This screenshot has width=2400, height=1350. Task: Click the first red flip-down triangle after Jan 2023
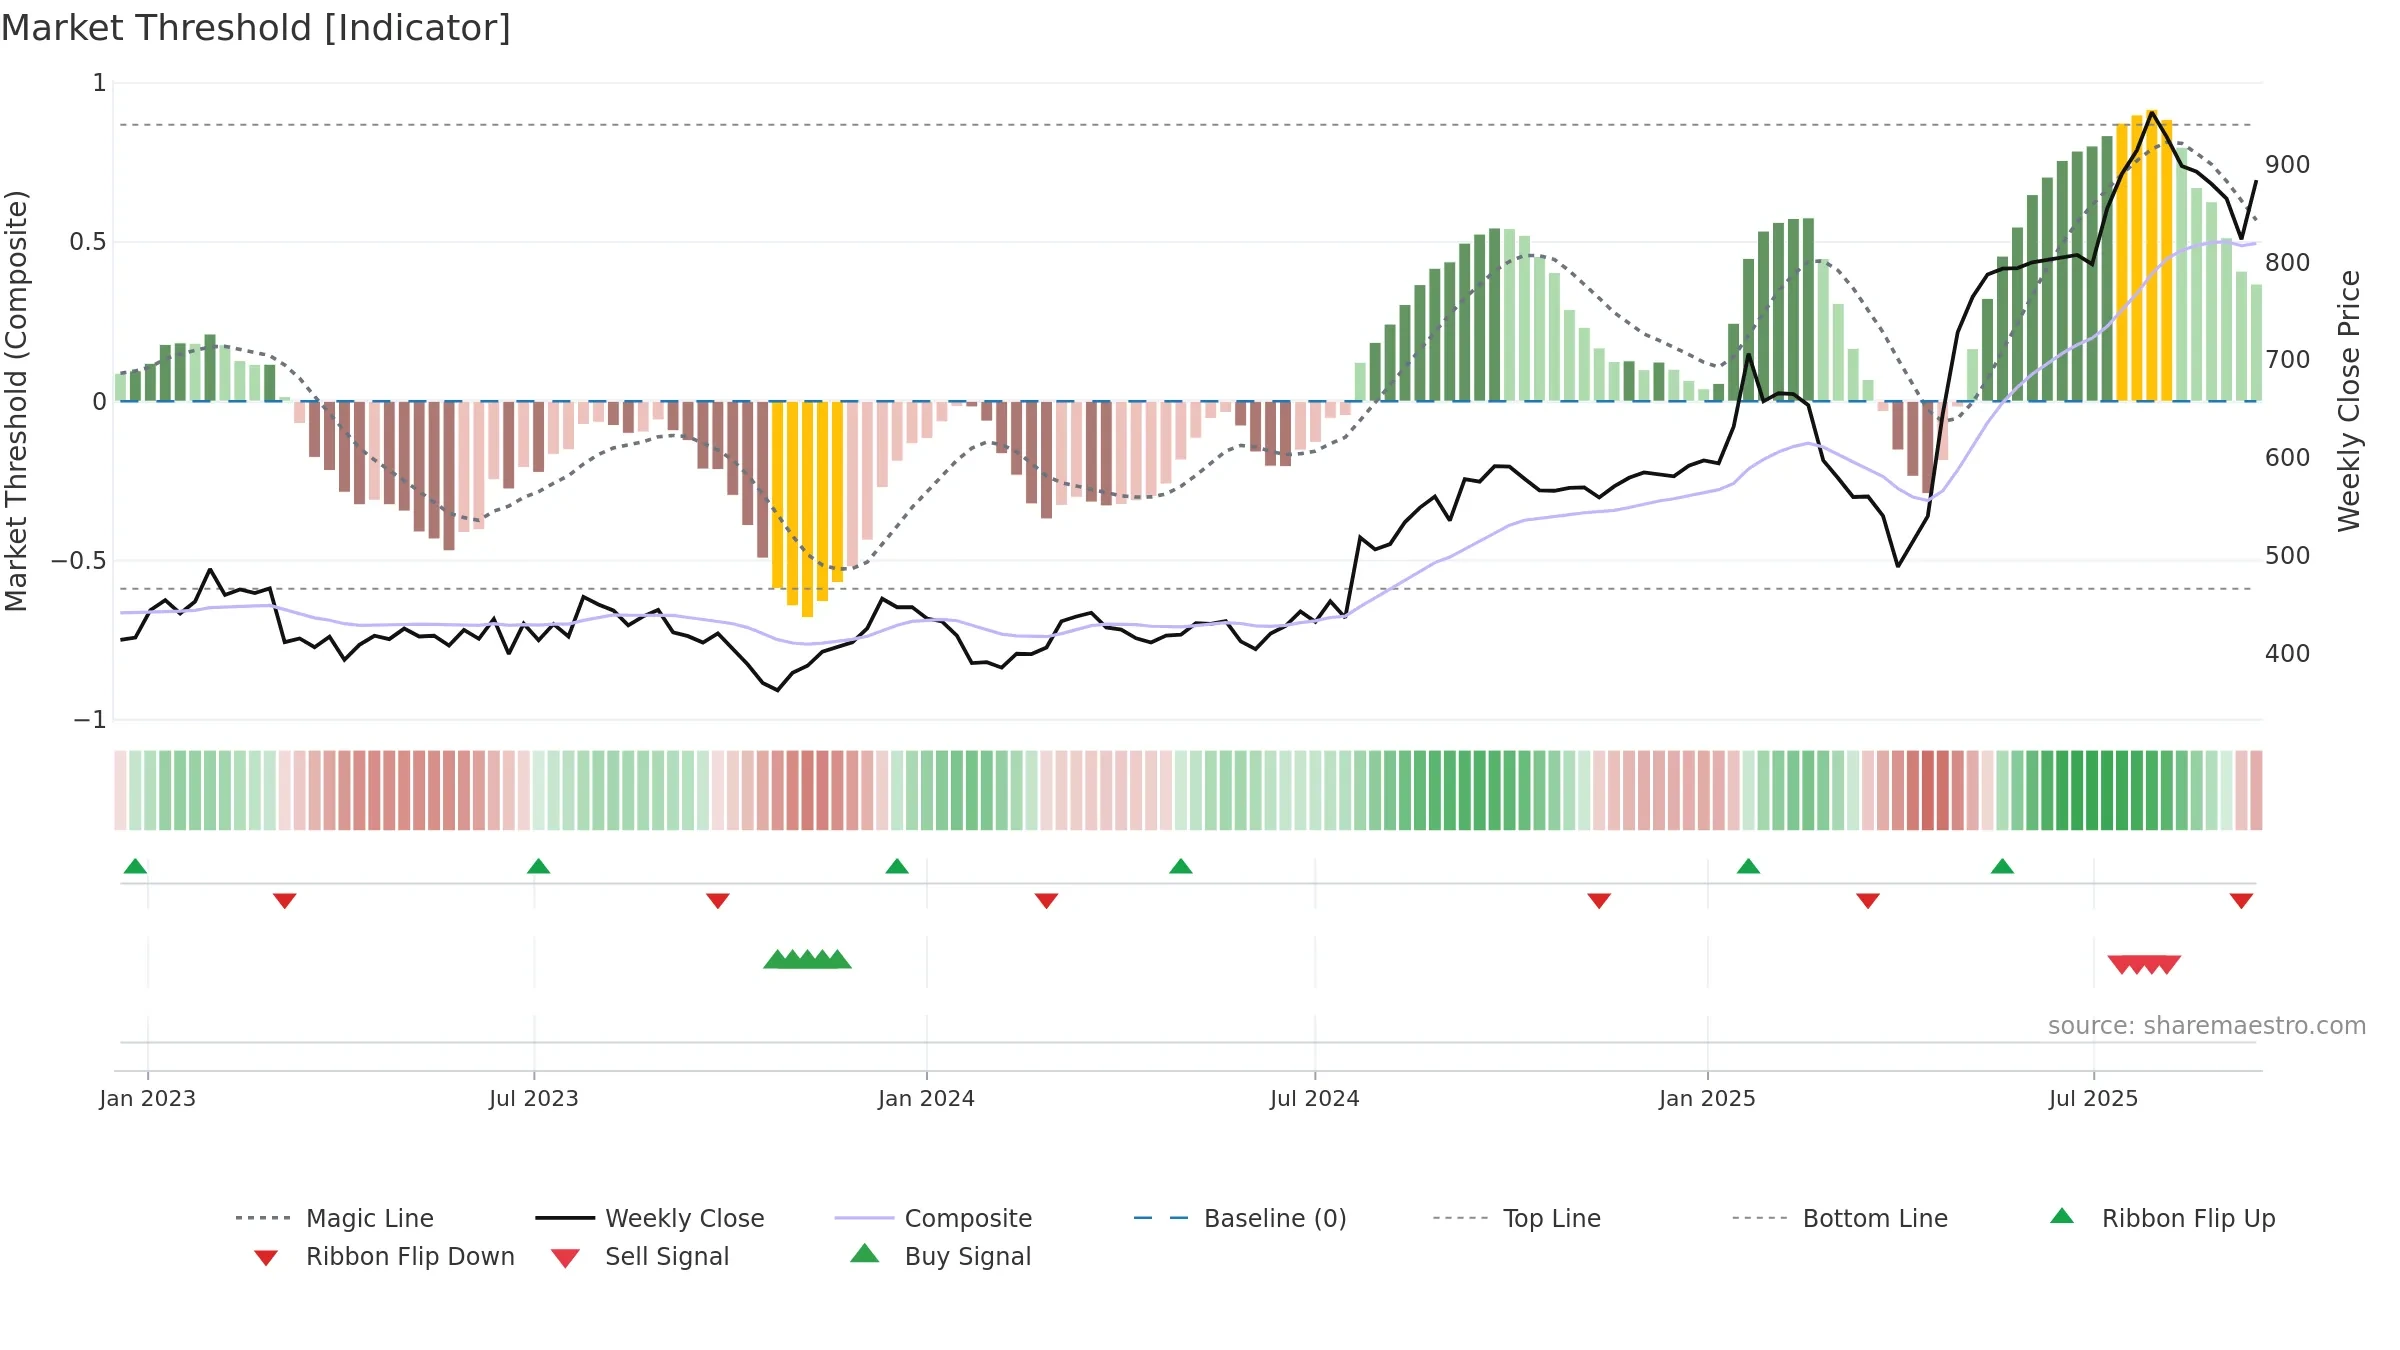pos(285,901)
